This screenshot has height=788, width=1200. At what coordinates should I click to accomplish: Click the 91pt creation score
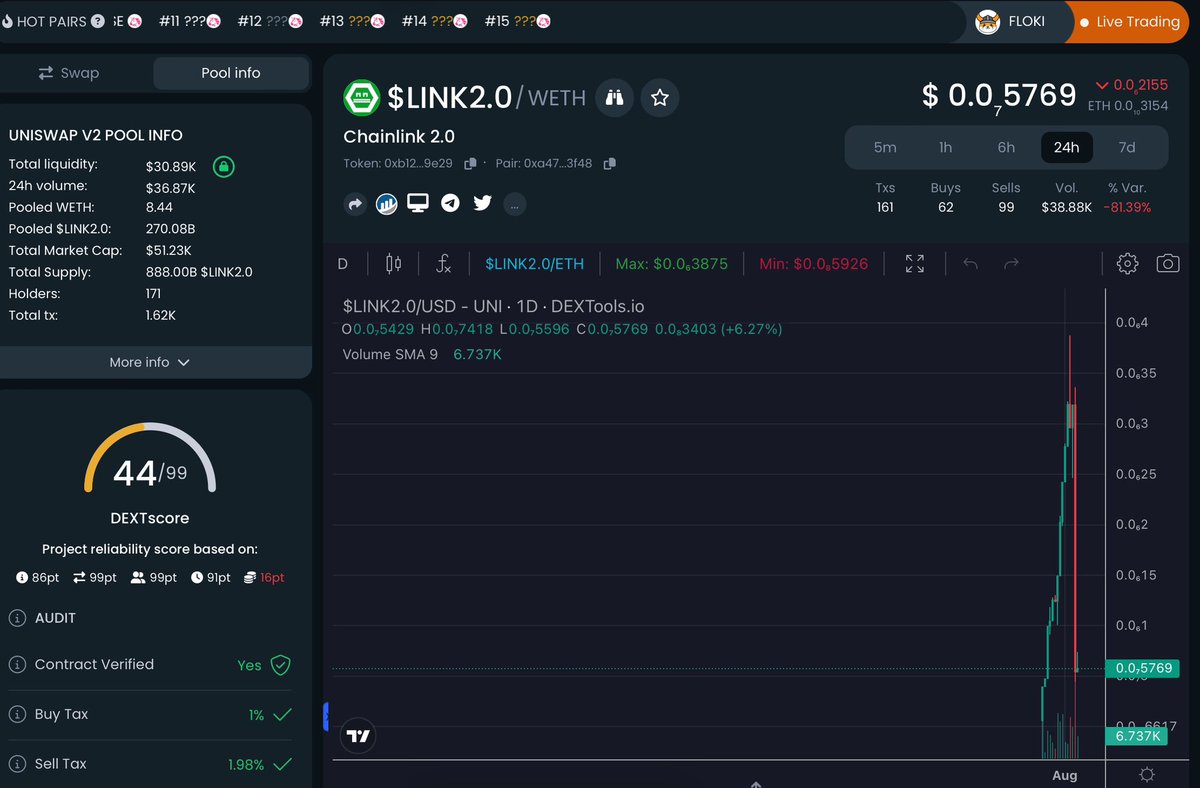click(211, 578)
